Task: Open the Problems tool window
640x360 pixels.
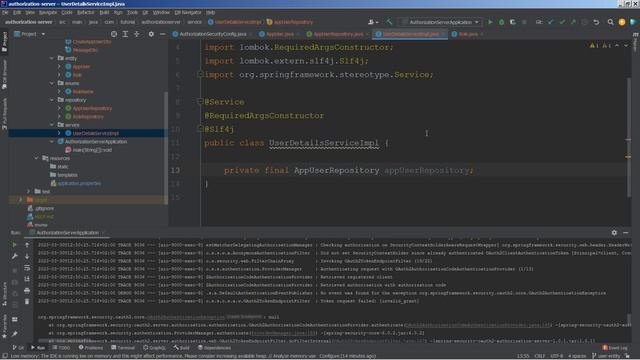Action: pyautogui.click(x=91, y=348)
